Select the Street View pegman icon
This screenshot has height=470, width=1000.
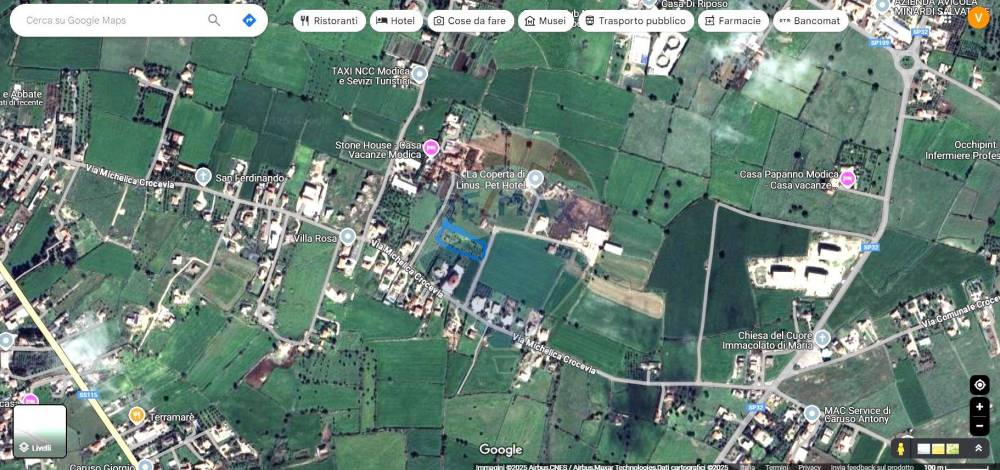click(x=901, y=448)
